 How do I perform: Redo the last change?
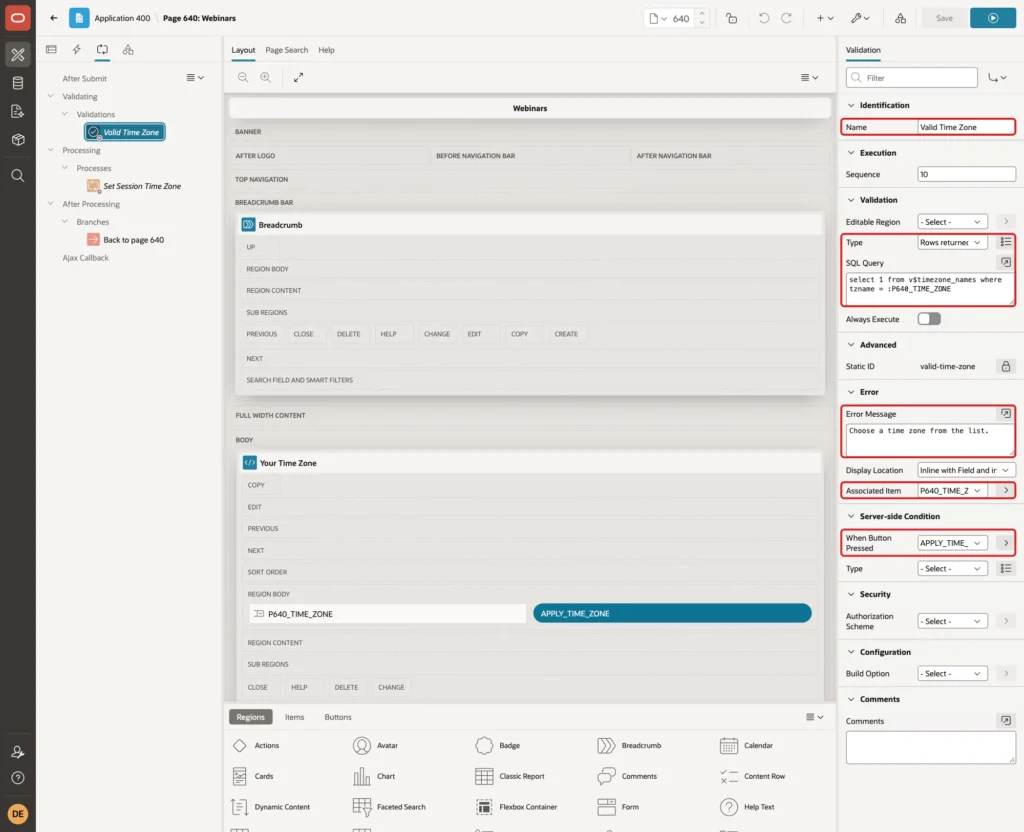tap(787, 18)
